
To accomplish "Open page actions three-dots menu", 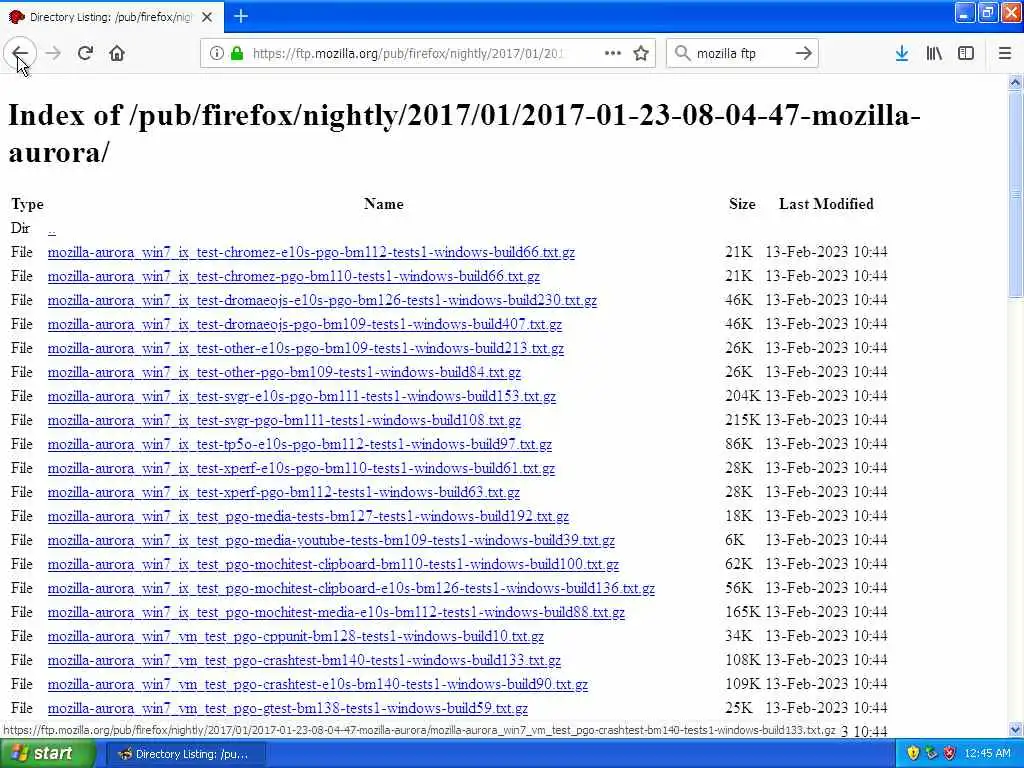I will [613, 53].
